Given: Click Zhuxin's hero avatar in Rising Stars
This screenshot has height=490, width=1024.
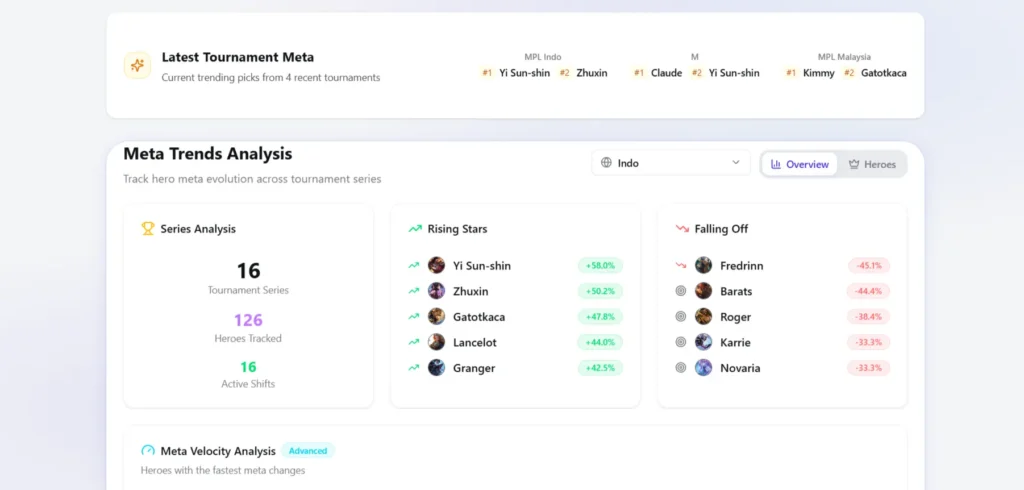Looking at the screenshot, I should (436, 291).
